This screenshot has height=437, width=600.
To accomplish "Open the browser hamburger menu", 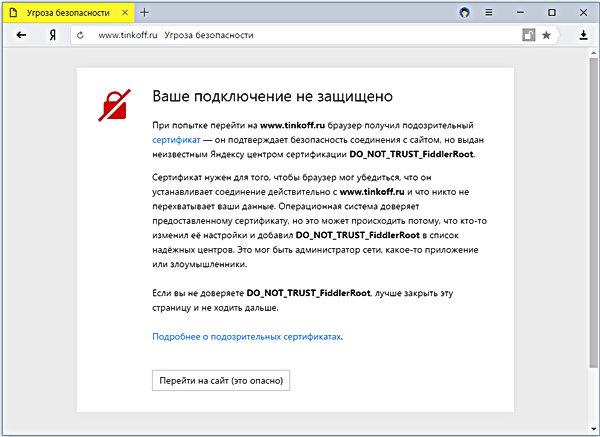I will [x=489, y=13].
